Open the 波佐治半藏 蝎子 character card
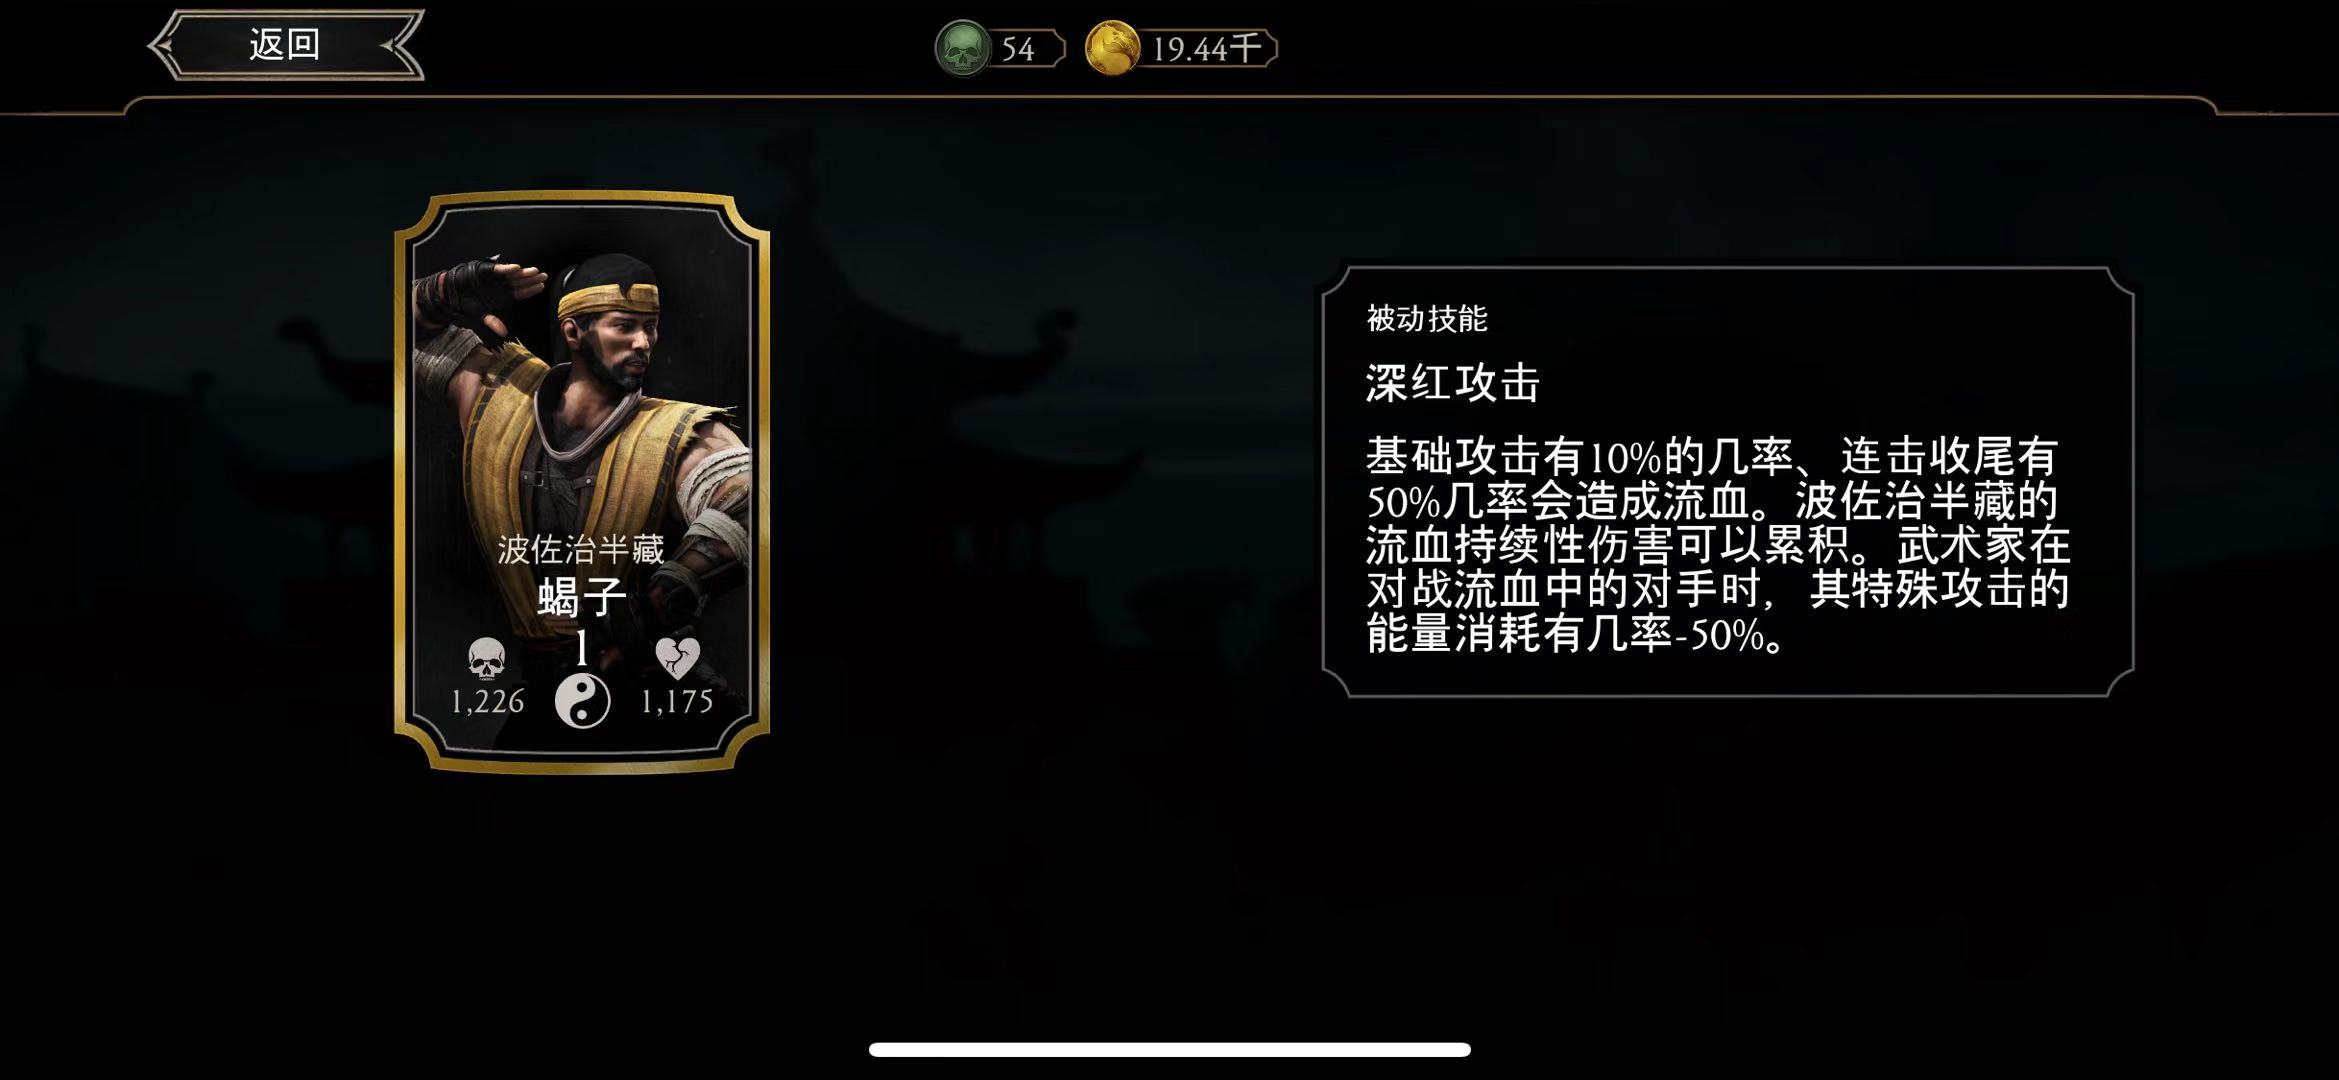The width and height of the screenshot is (2339, 1080). pyautogui.click(x=582, y=483)
